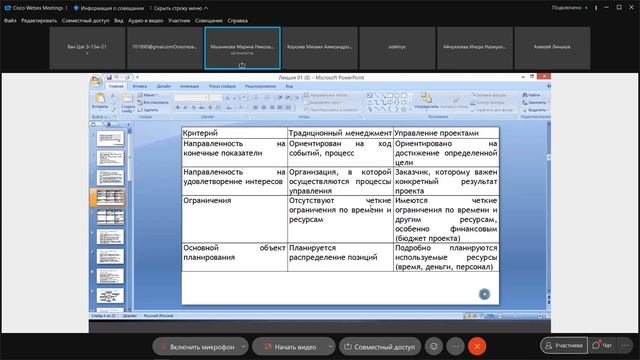Image resolution: width=640 pixels, height=360 pixels.
Task: Click Save icon in PowerPoint quick access toolbar
Action: (x=109, y=77)
